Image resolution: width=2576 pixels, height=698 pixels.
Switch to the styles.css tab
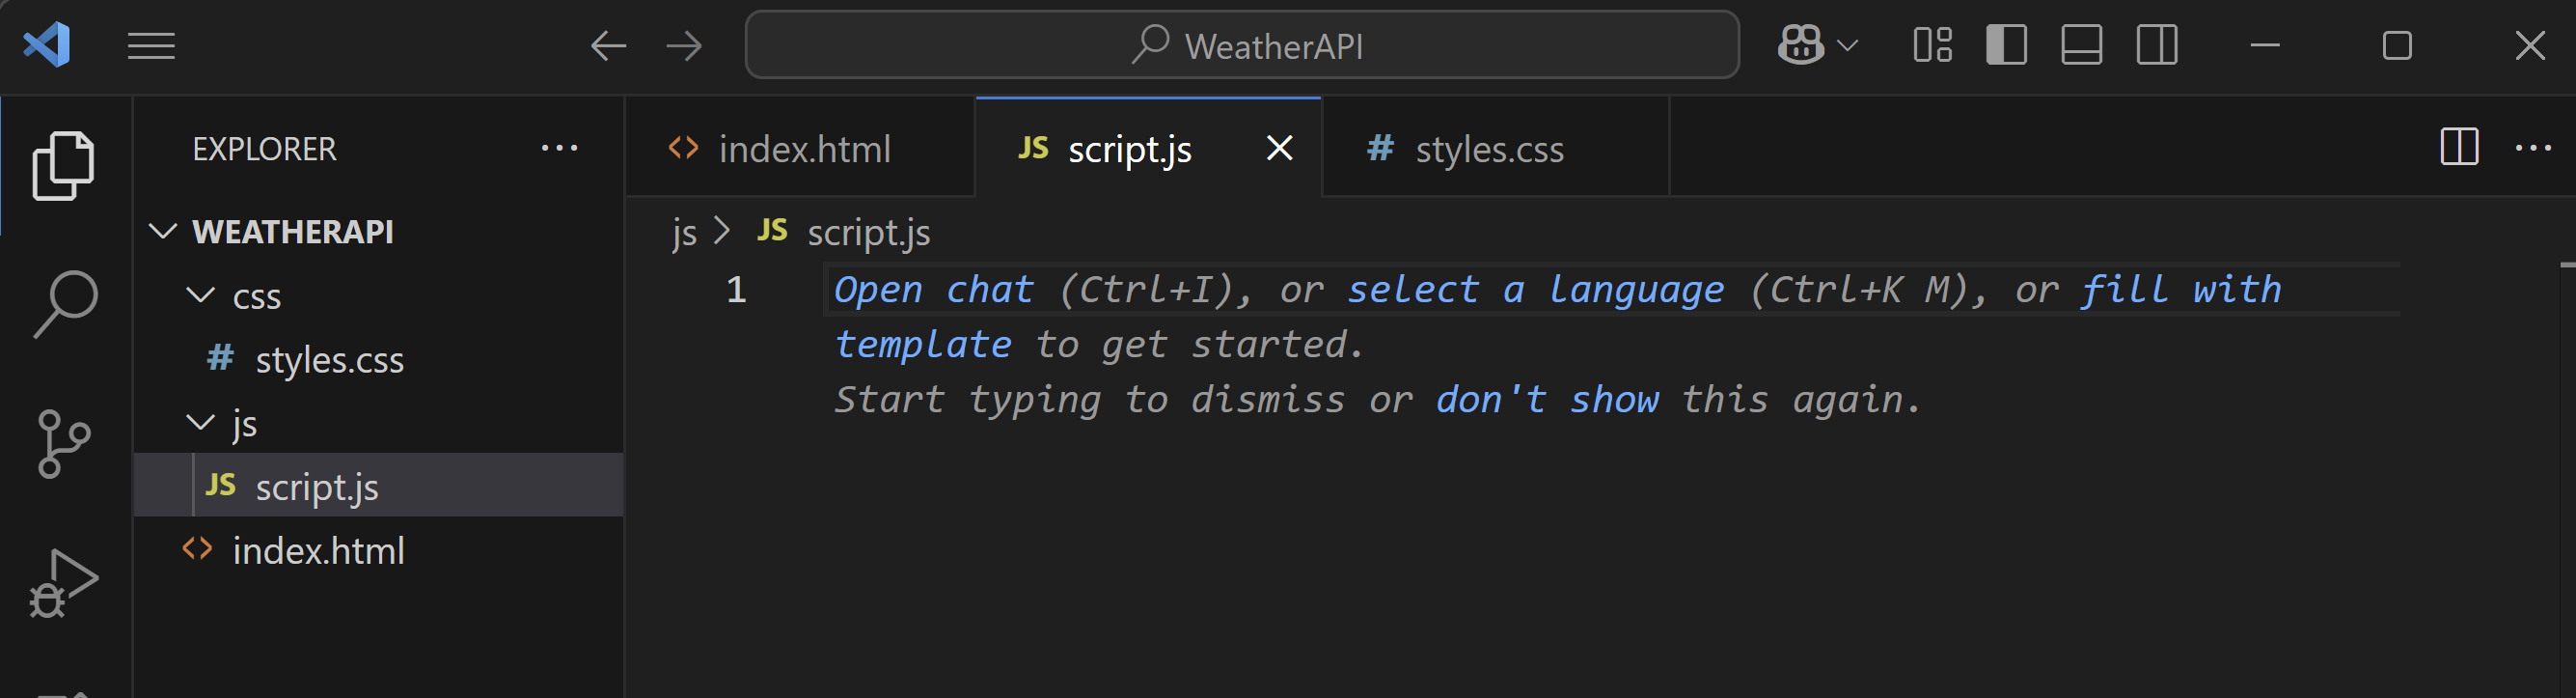[x=1488, y=149]
